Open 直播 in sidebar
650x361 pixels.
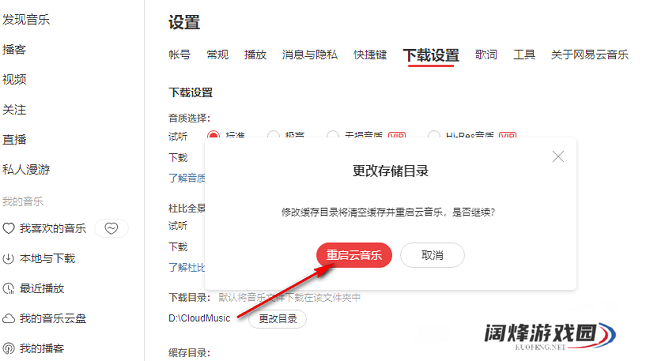15,140
